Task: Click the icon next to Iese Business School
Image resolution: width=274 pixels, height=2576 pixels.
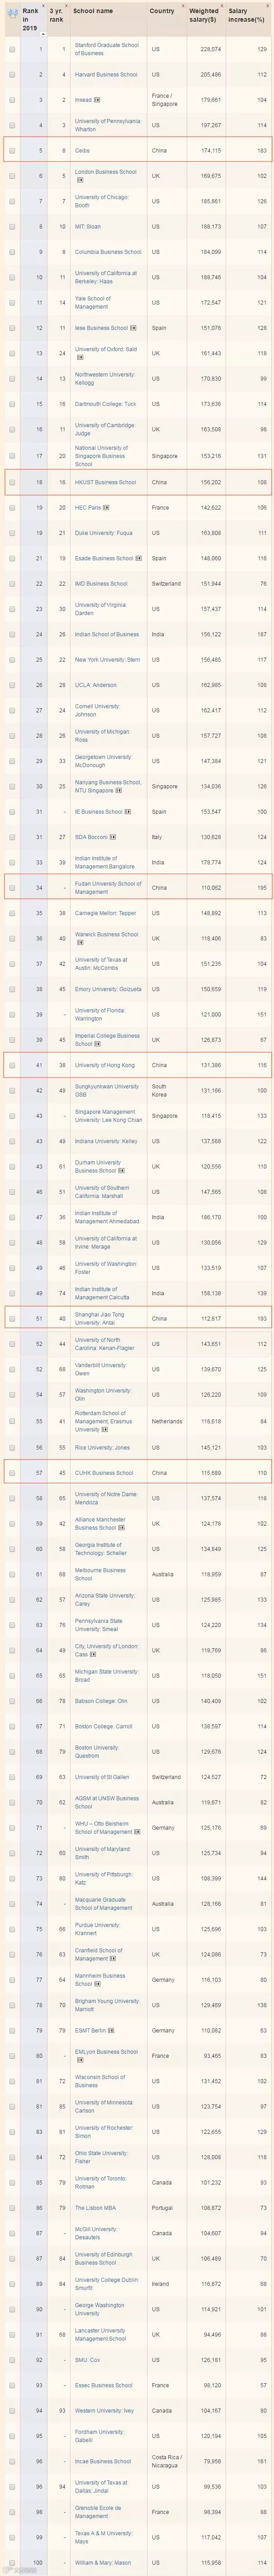Action: click(134, 328)
